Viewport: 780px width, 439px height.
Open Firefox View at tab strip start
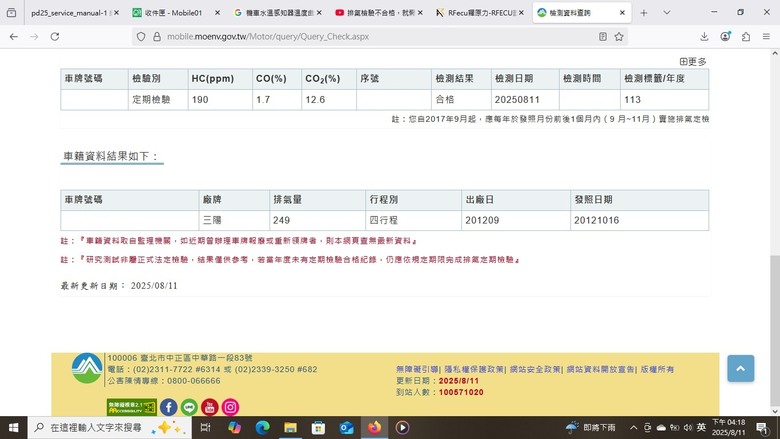(11, 12)
